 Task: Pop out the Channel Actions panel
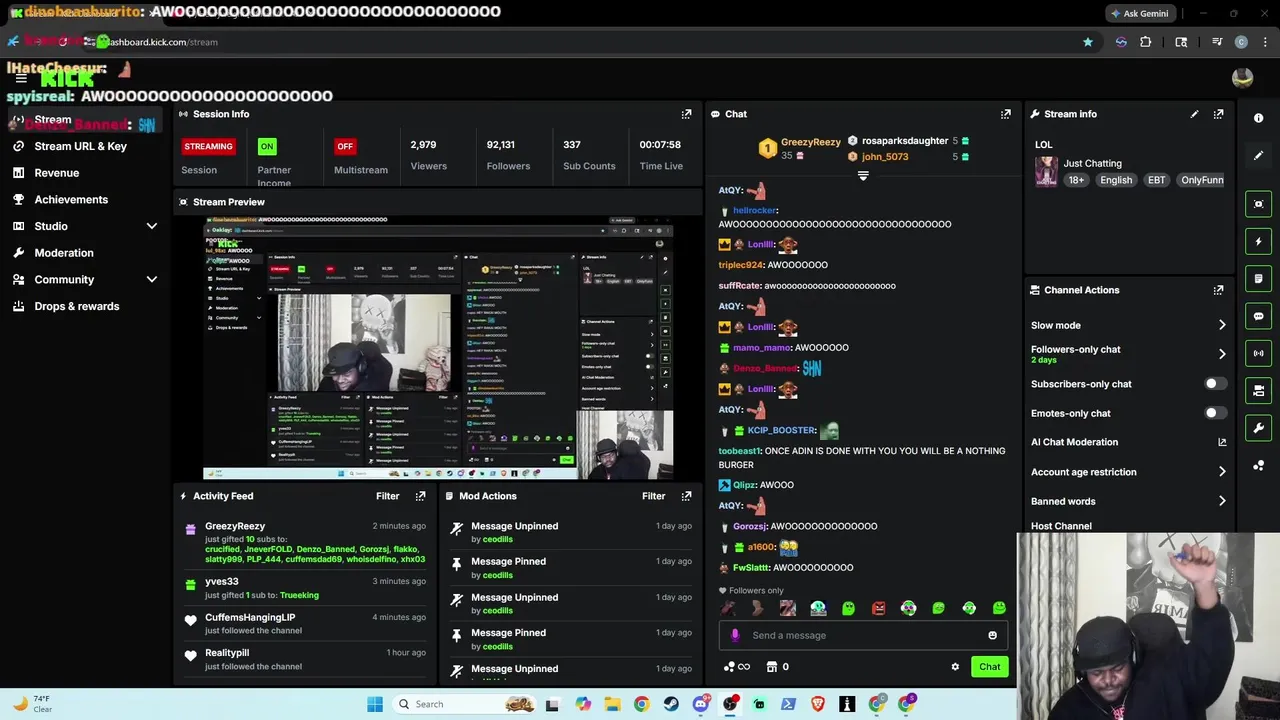(x=1218, y=290)
